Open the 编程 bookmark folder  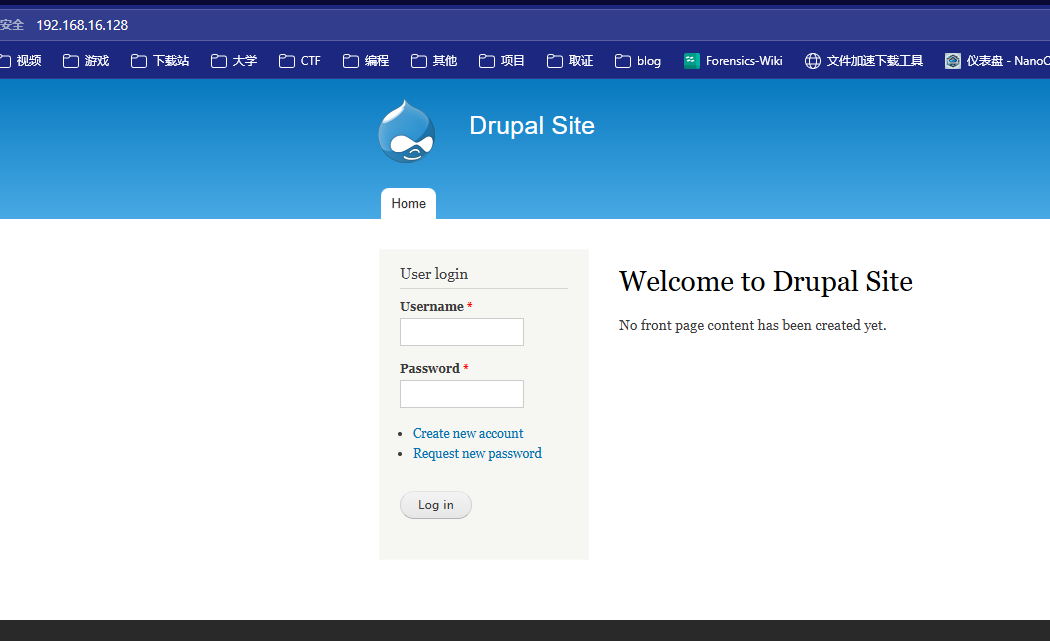[366, 61]
